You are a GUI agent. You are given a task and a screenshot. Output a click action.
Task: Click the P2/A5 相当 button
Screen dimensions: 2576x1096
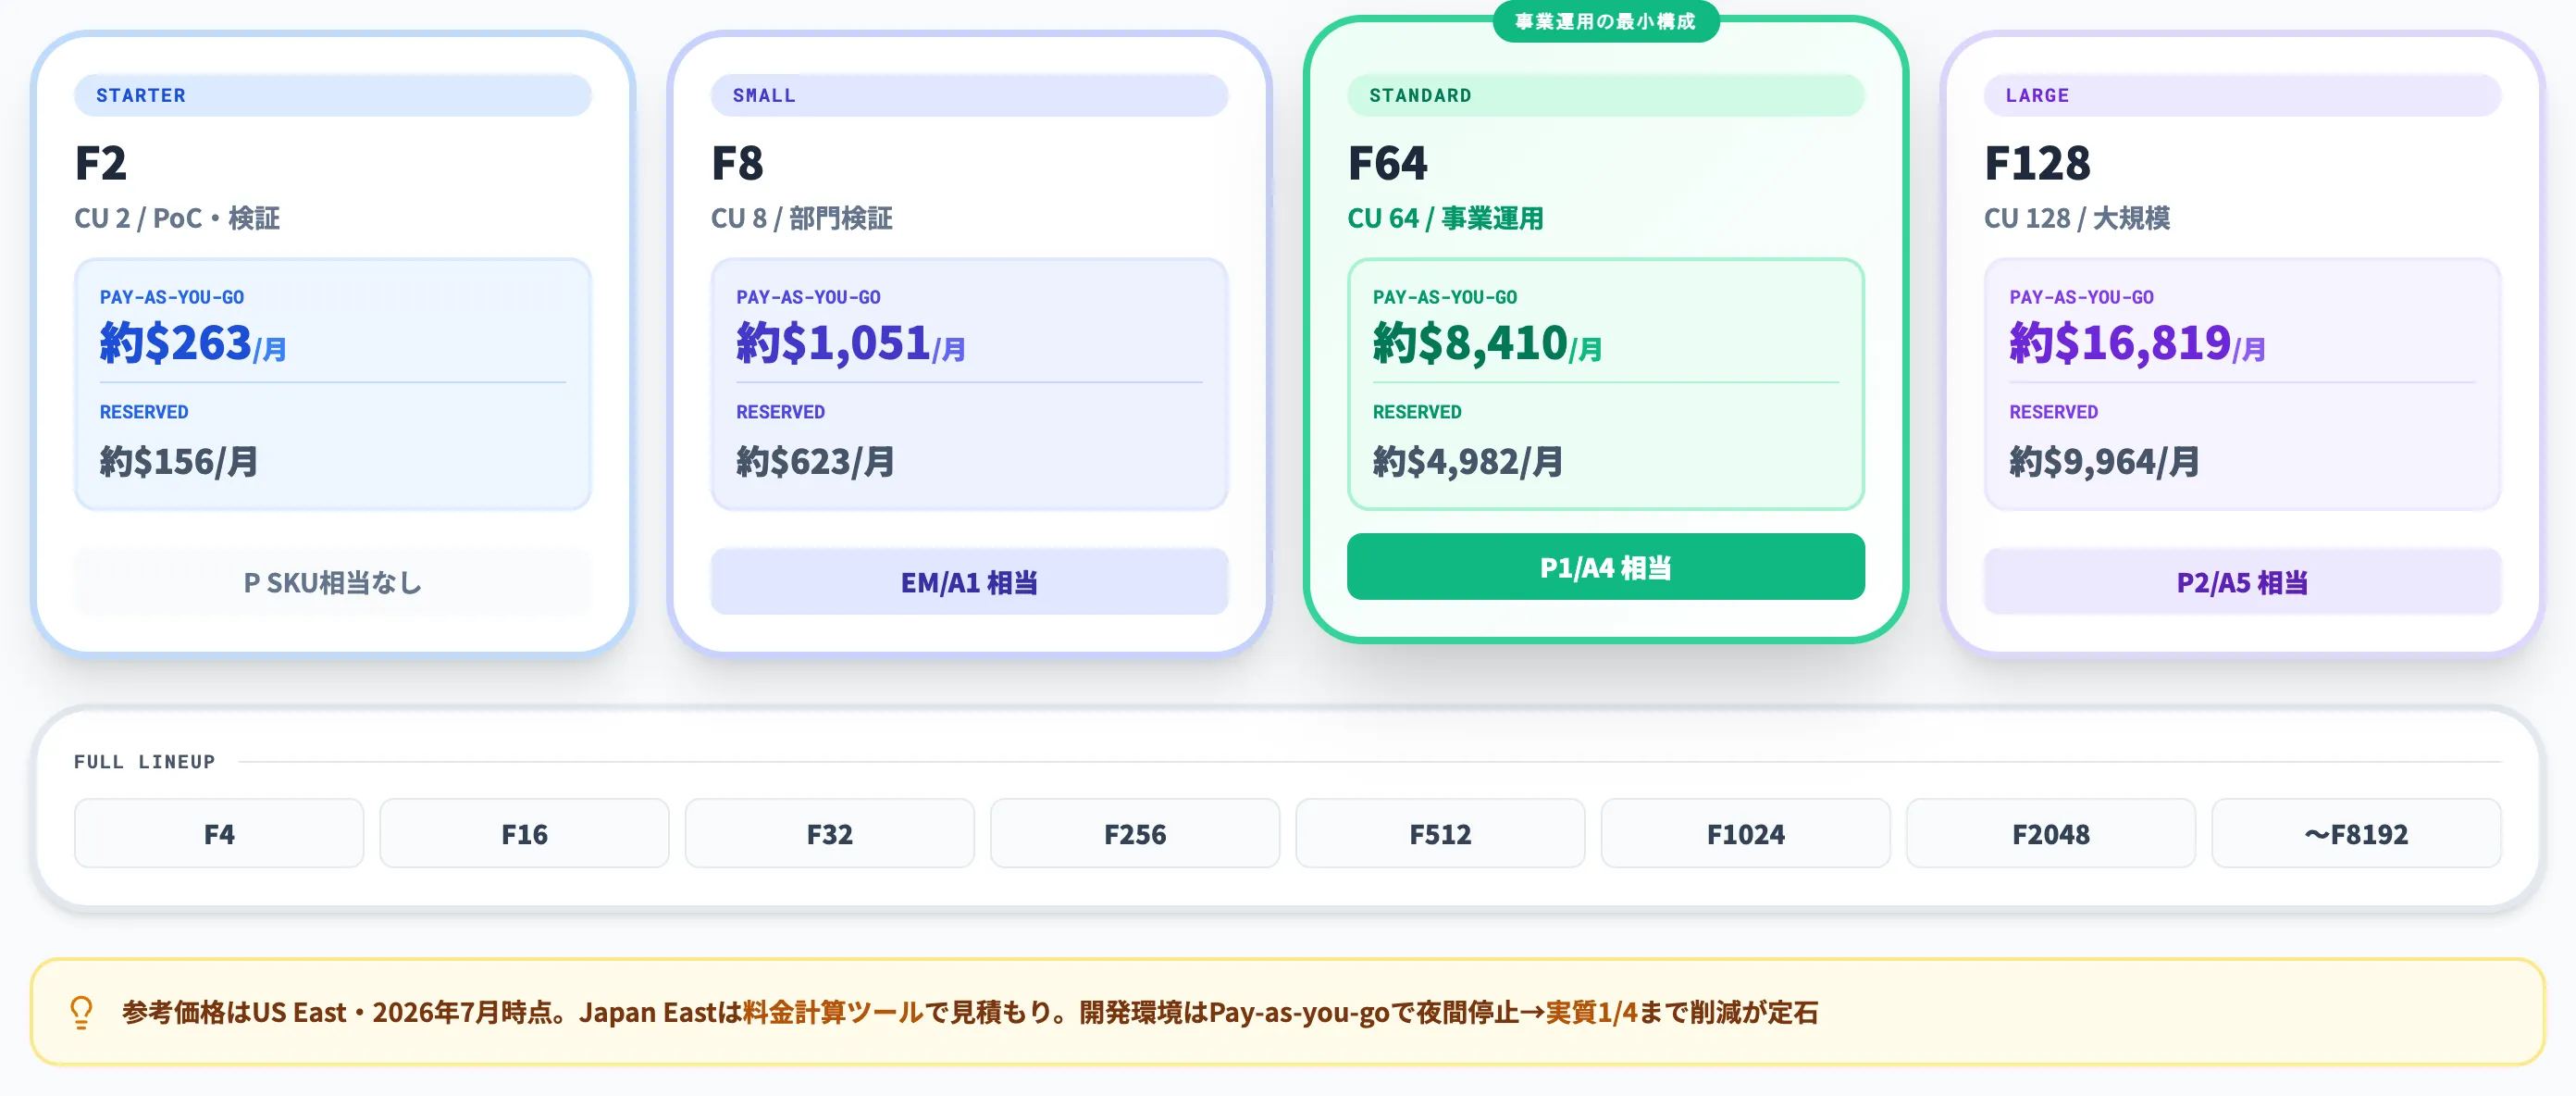[x=2242, y=581]
